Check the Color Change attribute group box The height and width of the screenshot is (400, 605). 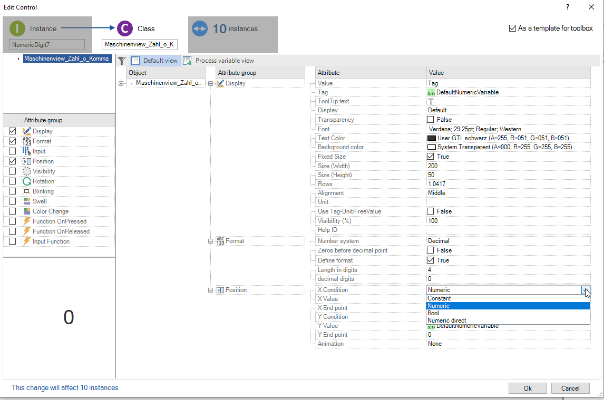11,211
